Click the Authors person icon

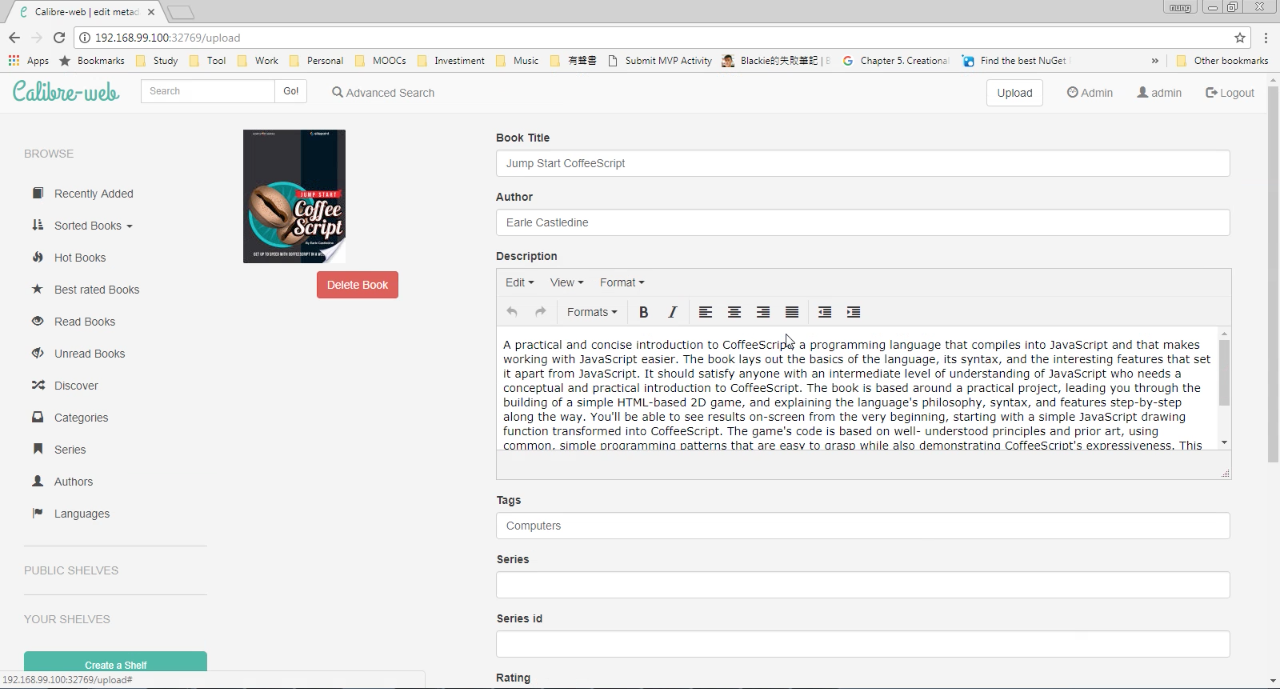pyautogui.click(x=38, y=481)
